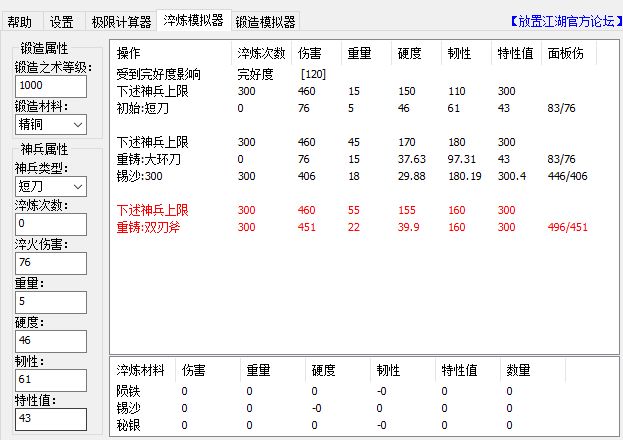Click the 37.63 硬度 value
This screenshot has width=623, height=440.
[x=412, y=159]
